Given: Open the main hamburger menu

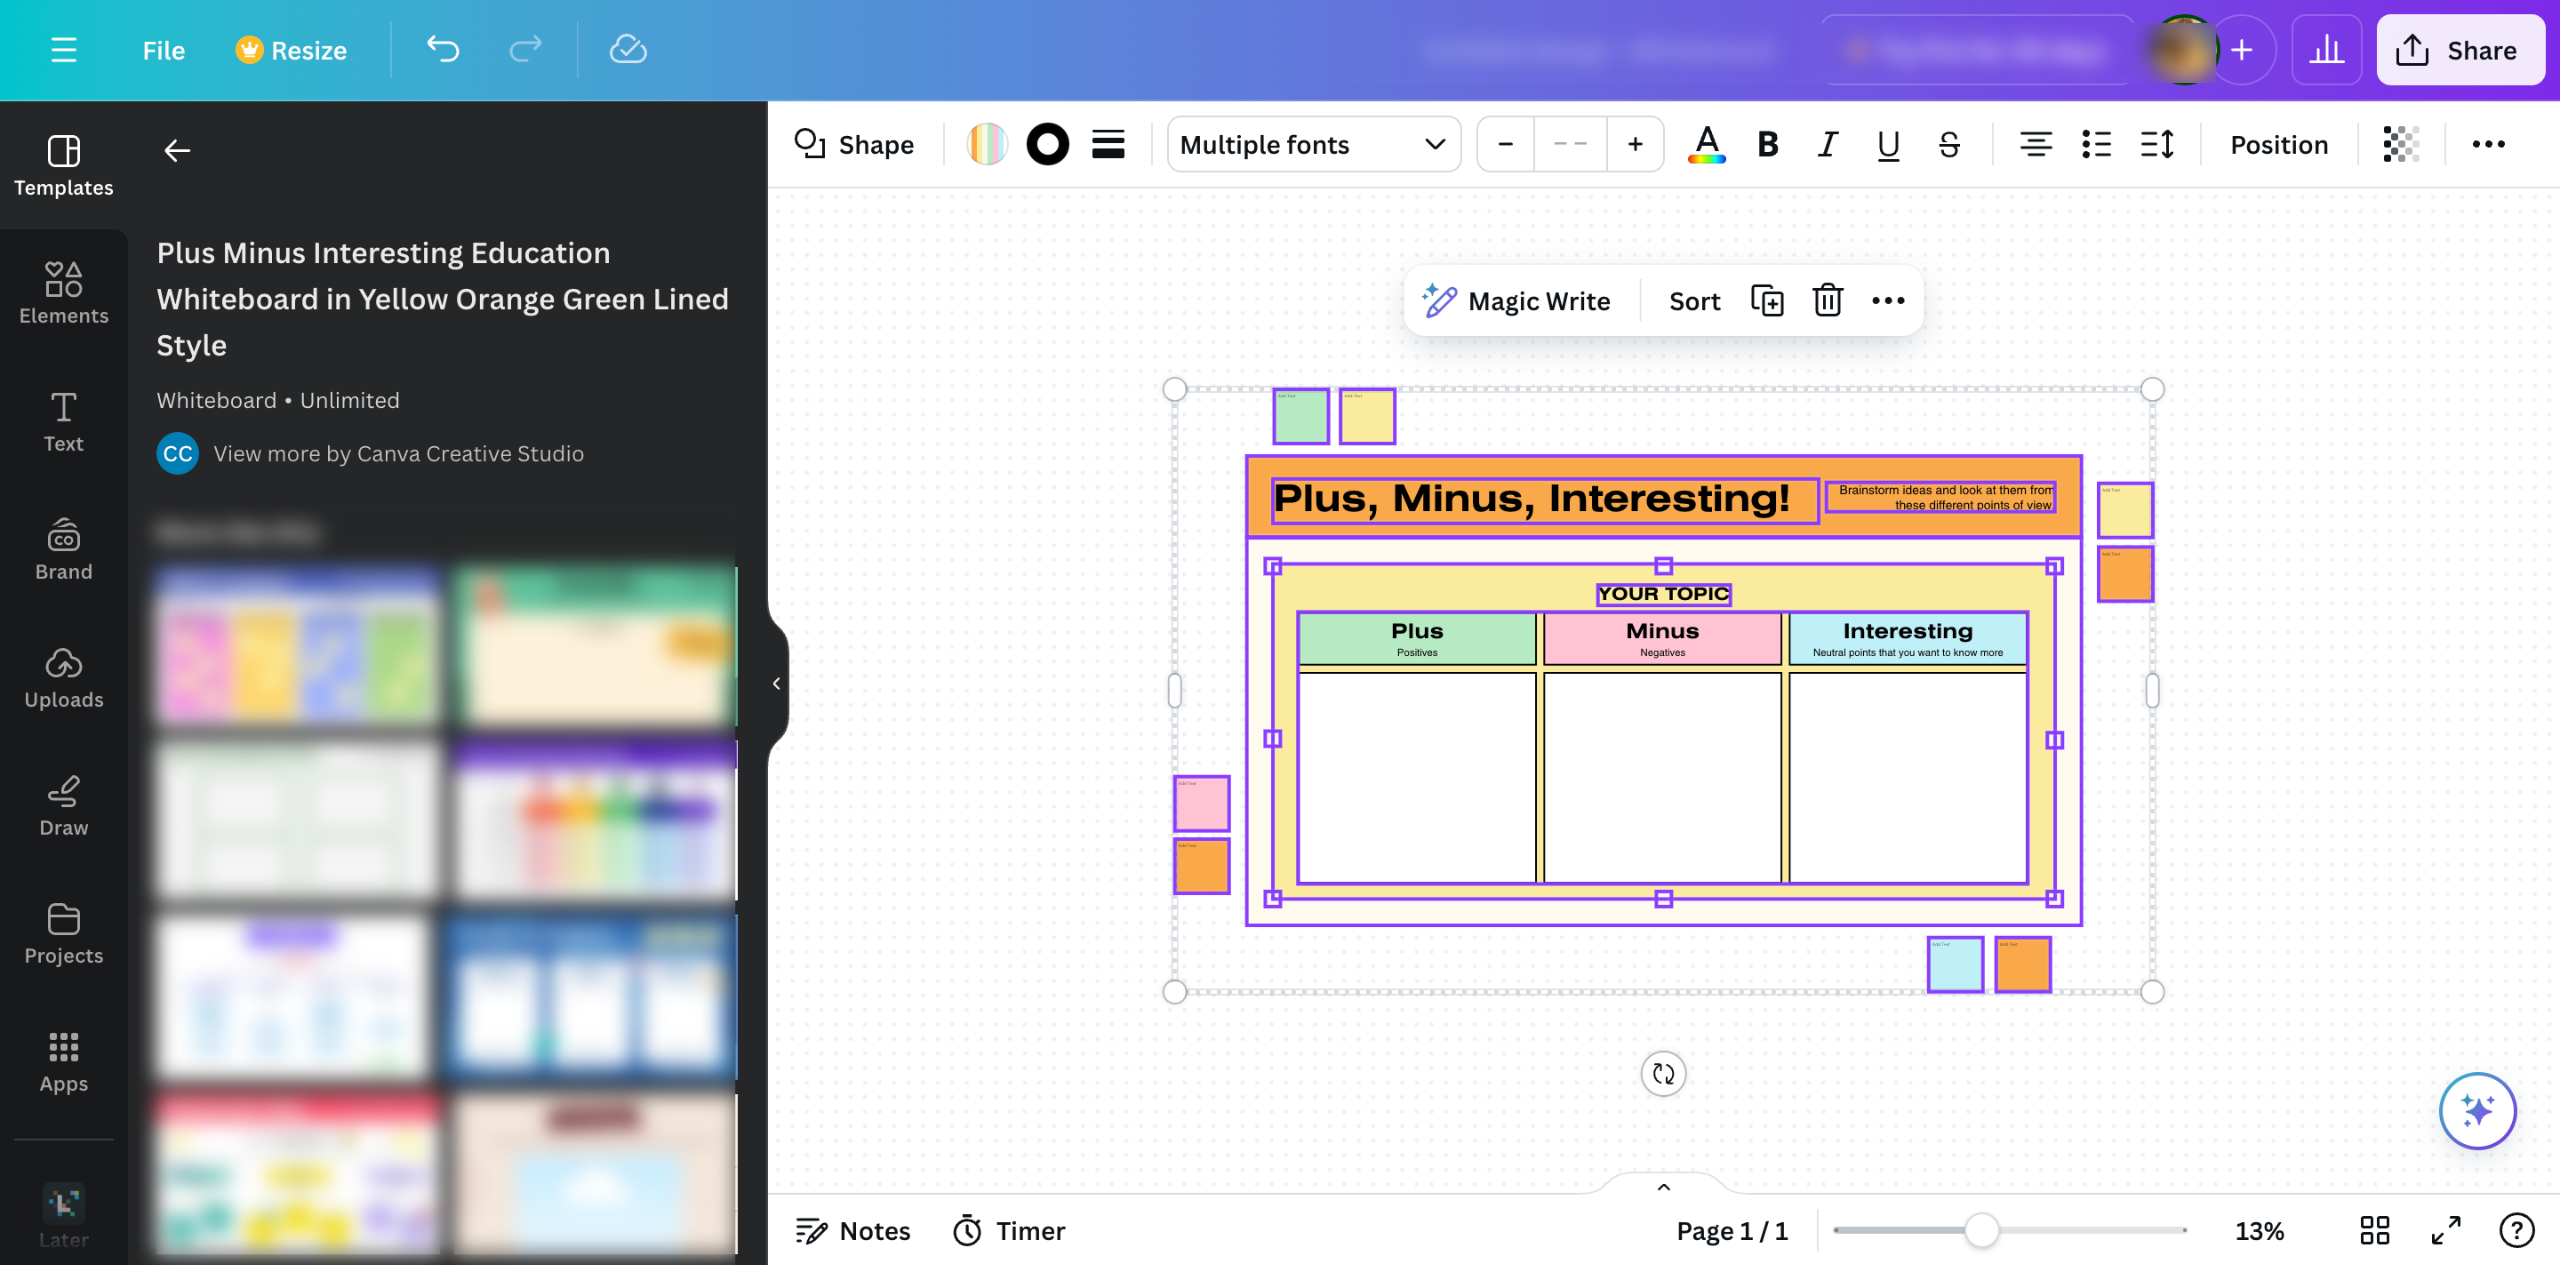Looking at the screenshot, I should (64, 50).
